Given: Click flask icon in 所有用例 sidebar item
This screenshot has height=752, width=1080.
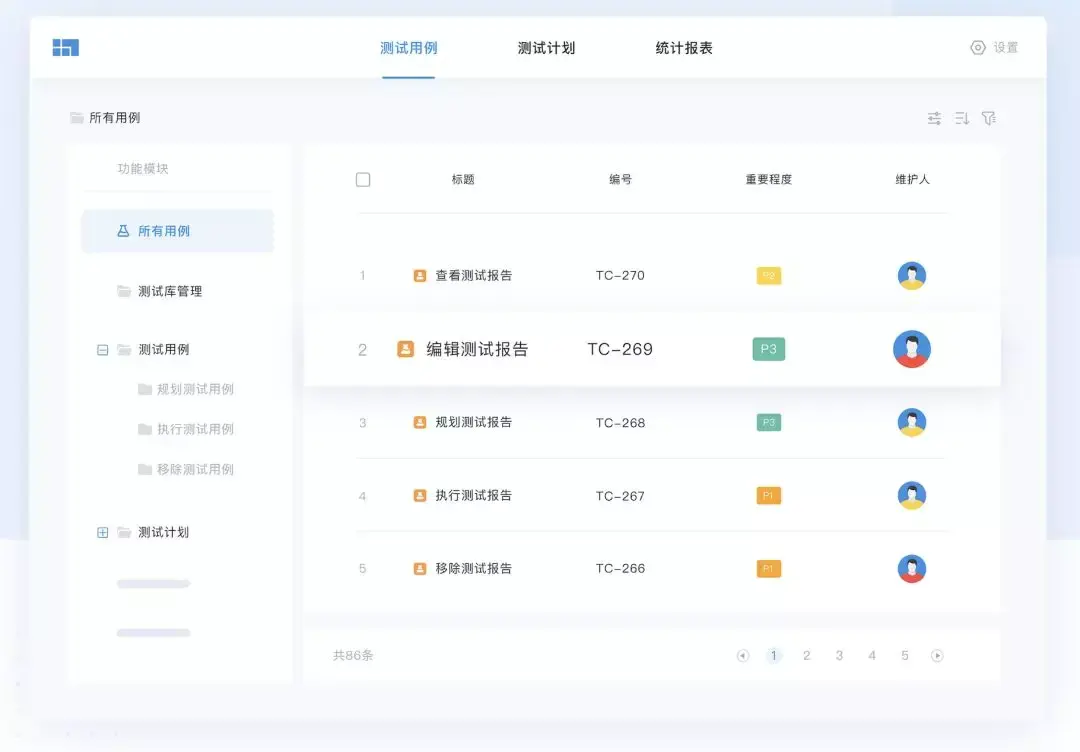Looking at the screenshot, I should pos(123,231).
